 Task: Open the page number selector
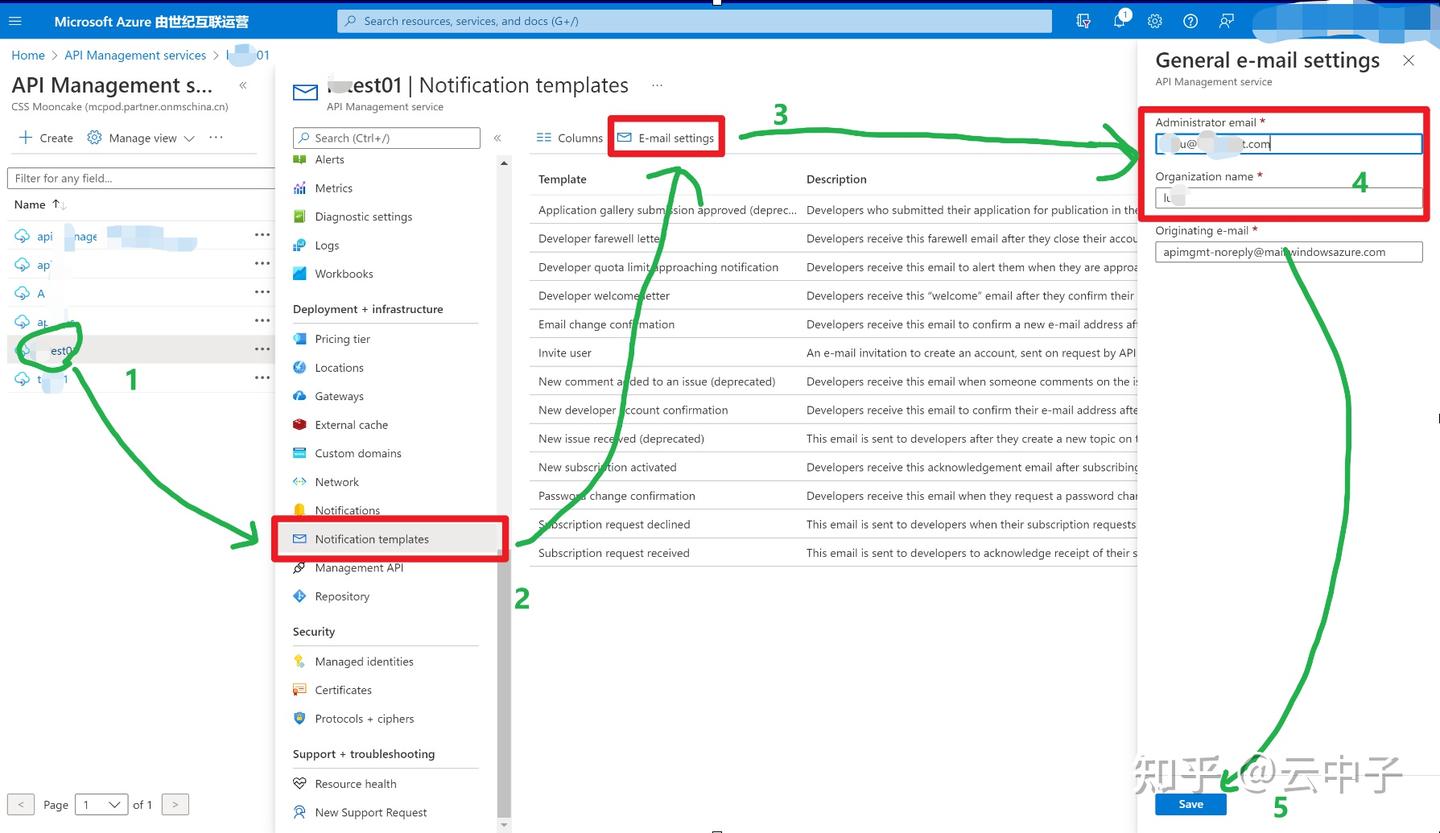point(101,804)
